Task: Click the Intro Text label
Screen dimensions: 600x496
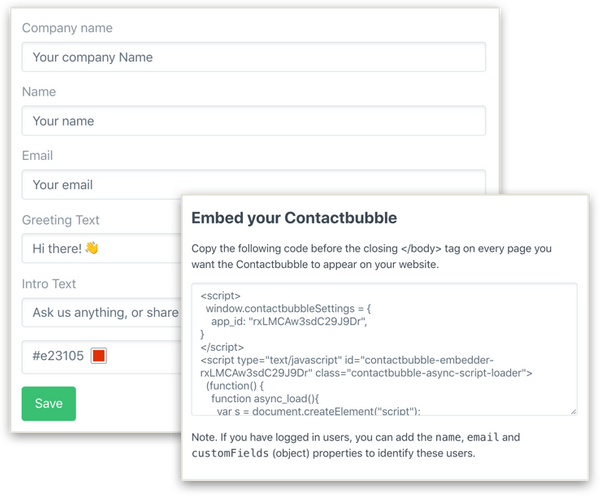Action: pos(49,284)
